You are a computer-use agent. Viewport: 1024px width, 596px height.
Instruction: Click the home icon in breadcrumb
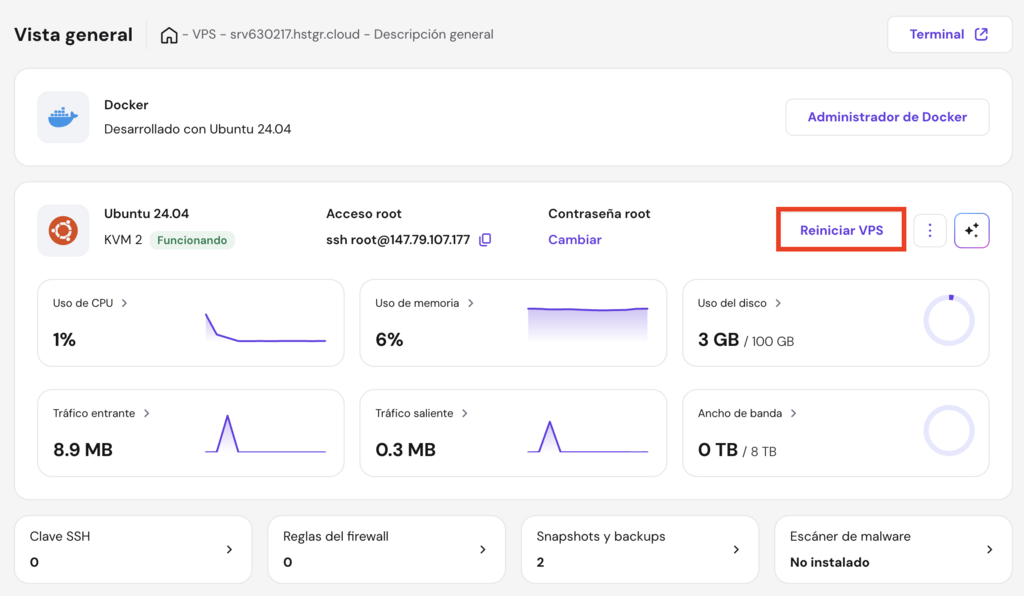pos(169,35)
